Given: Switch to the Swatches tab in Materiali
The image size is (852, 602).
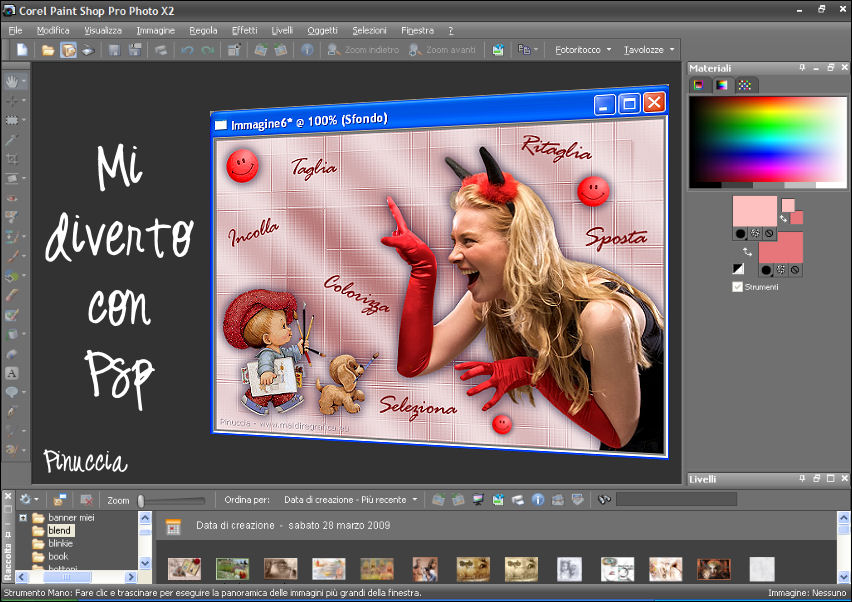Looking at the screenshot, I should (745, 85).
